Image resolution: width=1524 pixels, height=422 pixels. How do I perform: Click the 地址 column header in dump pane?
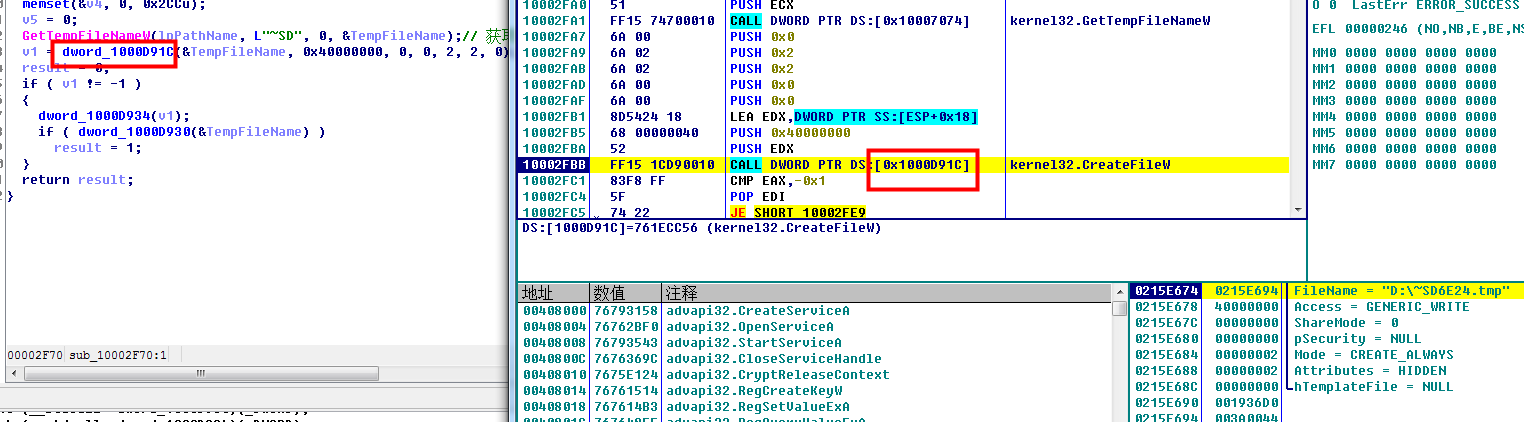[553, 293]
